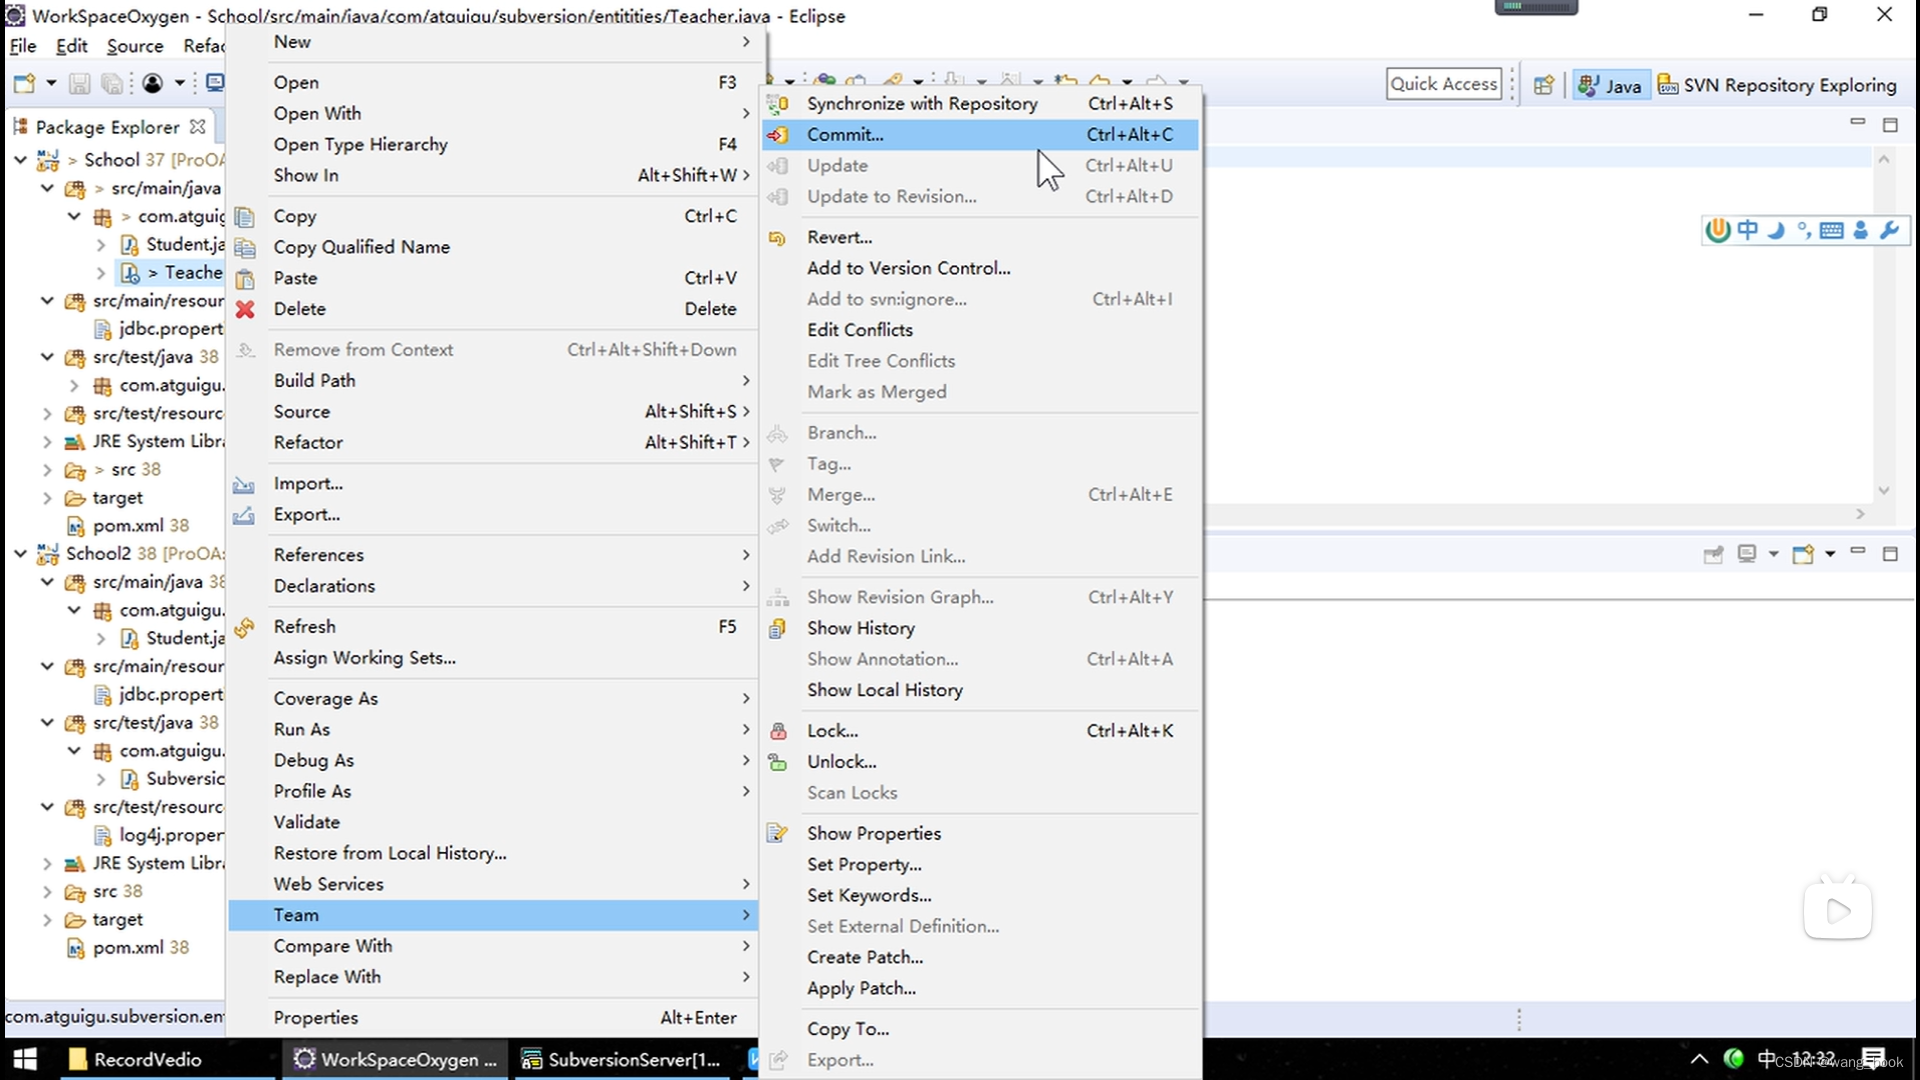The width and height of the screenshot is (1920, 1080).
Task: Click the Save toolbar icon
Action: 79,84
